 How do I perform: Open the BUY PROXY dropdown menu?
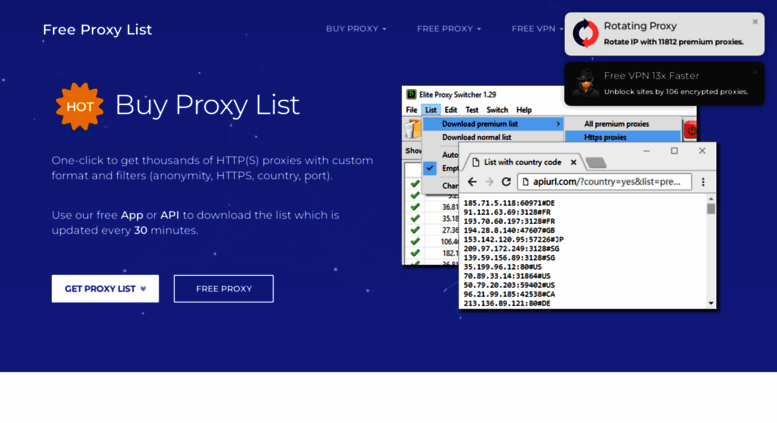point(356,29)
